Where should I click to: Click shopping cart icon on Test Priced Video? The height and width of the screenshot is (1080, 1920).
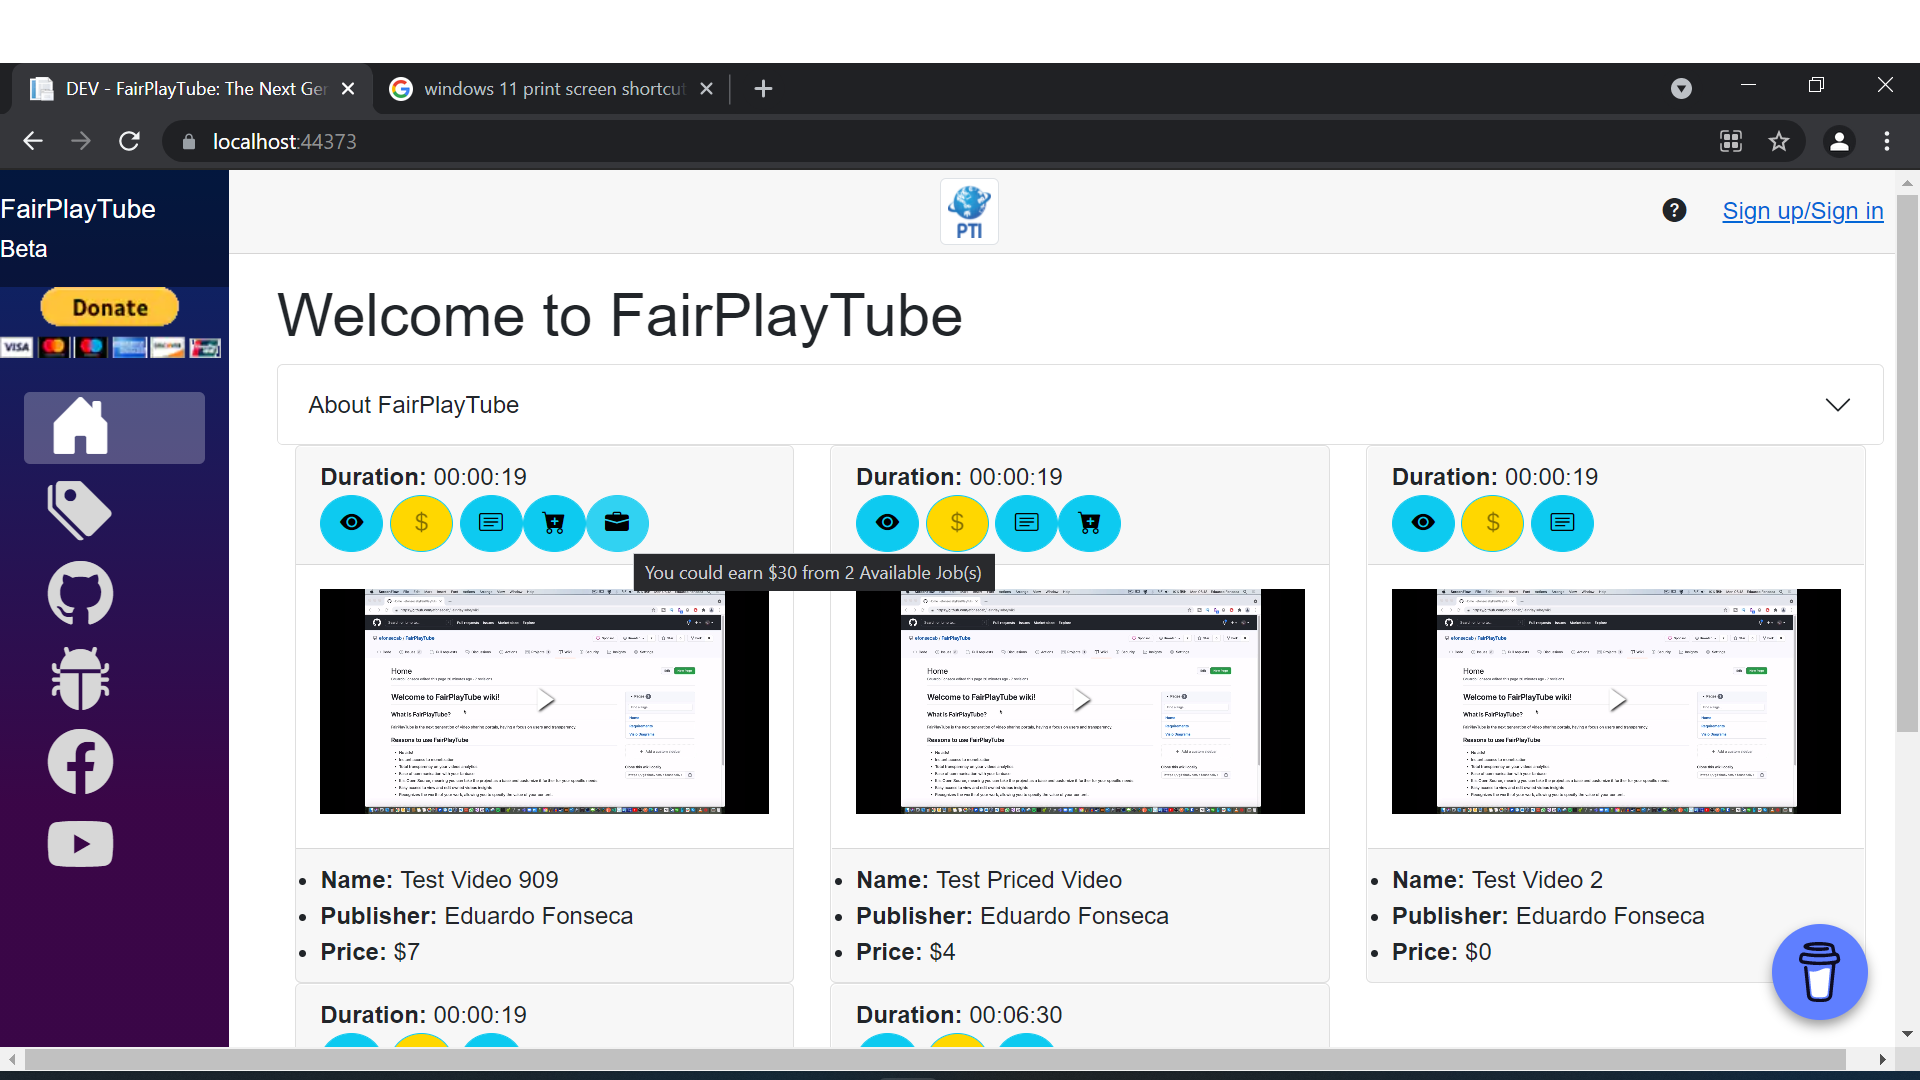1089,523
